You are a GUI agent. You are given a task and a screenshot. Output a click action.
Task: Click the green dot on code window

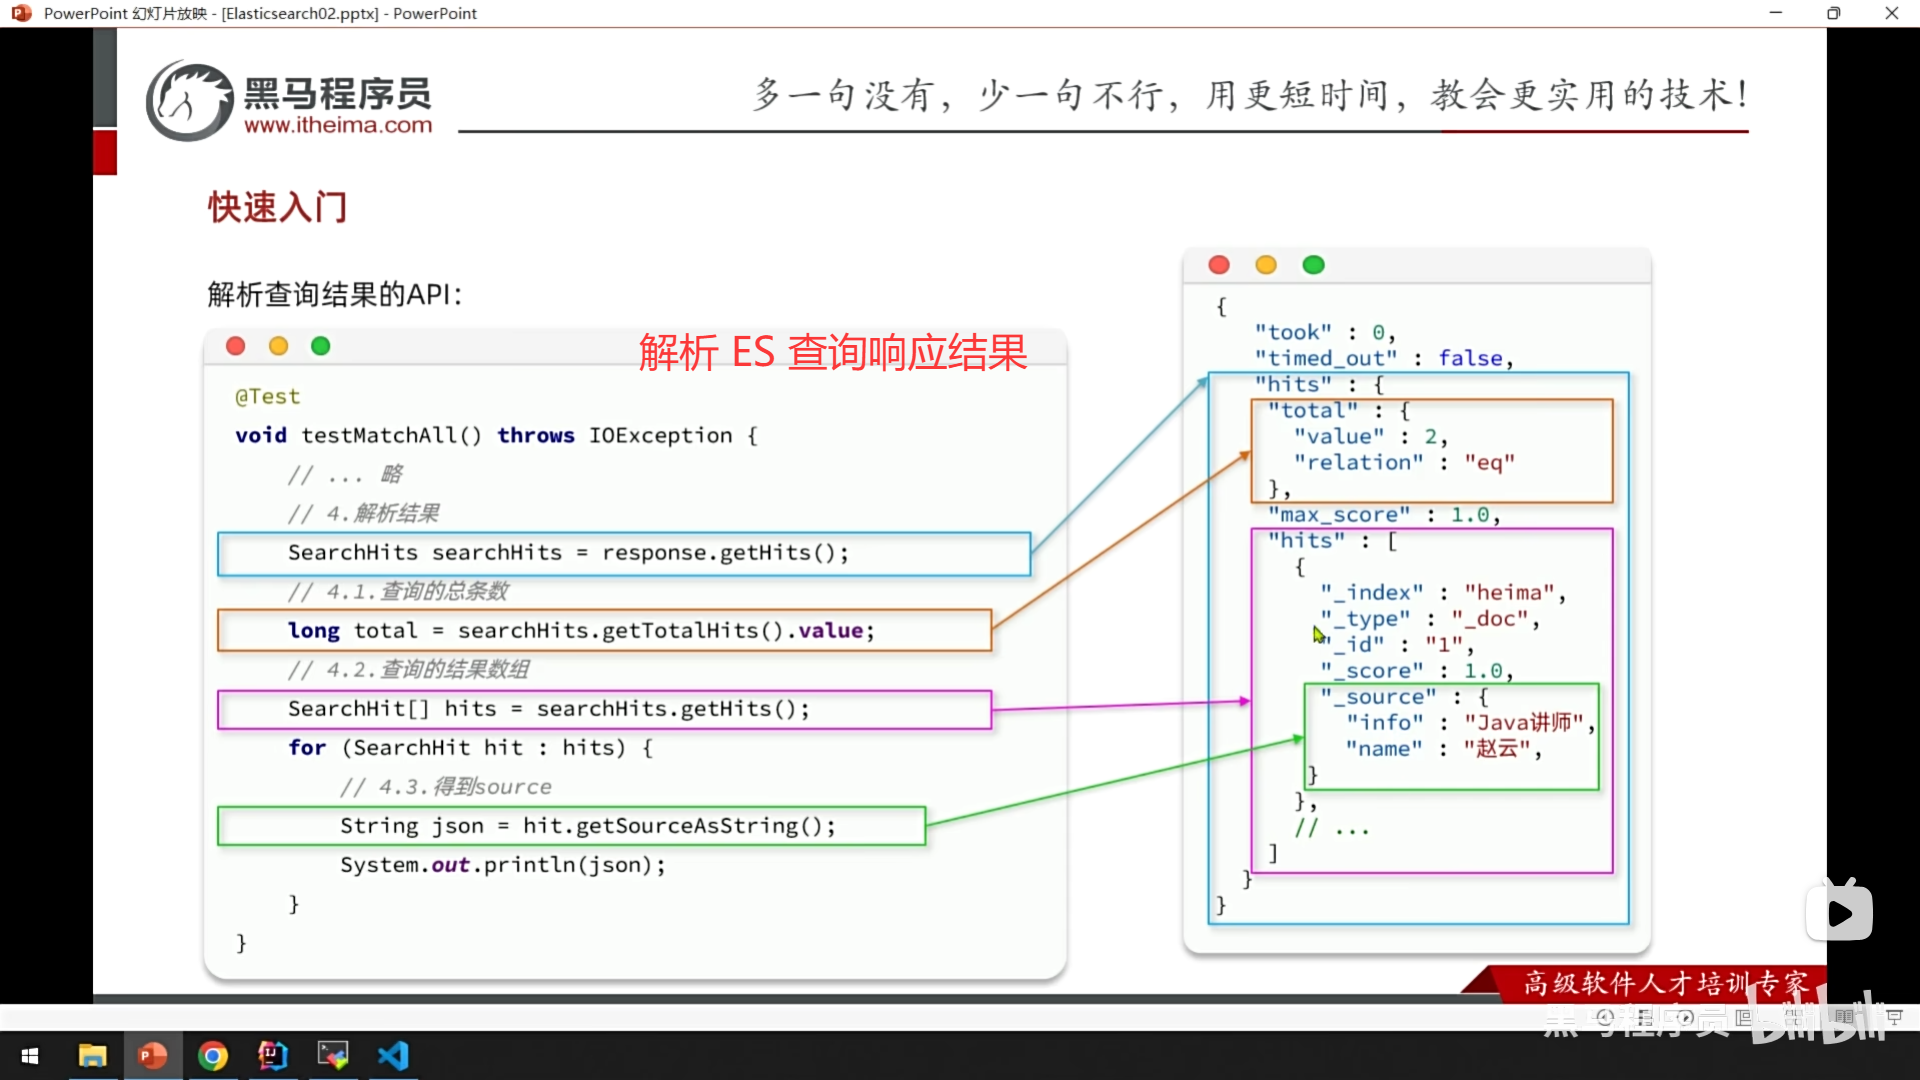pyautogui.click(x=320, y=346)
